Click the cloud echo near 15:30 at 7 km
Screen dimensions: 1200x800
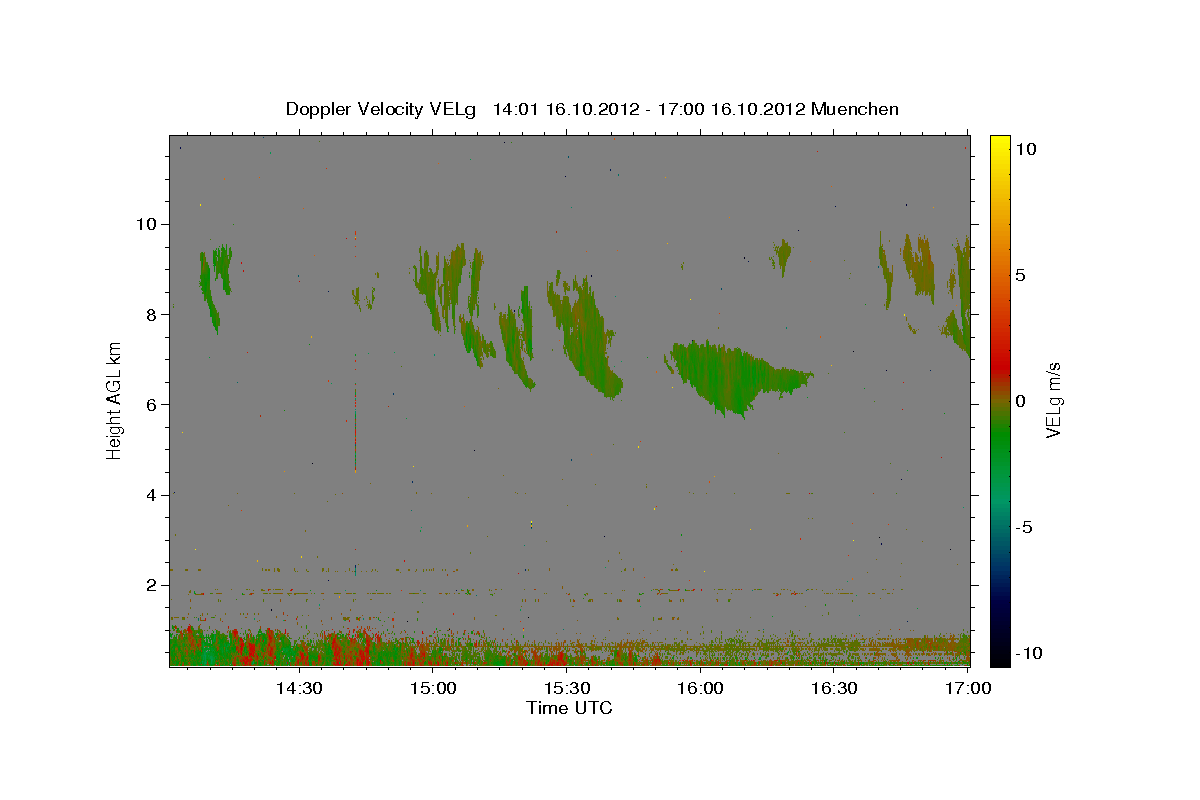[585, 340]
